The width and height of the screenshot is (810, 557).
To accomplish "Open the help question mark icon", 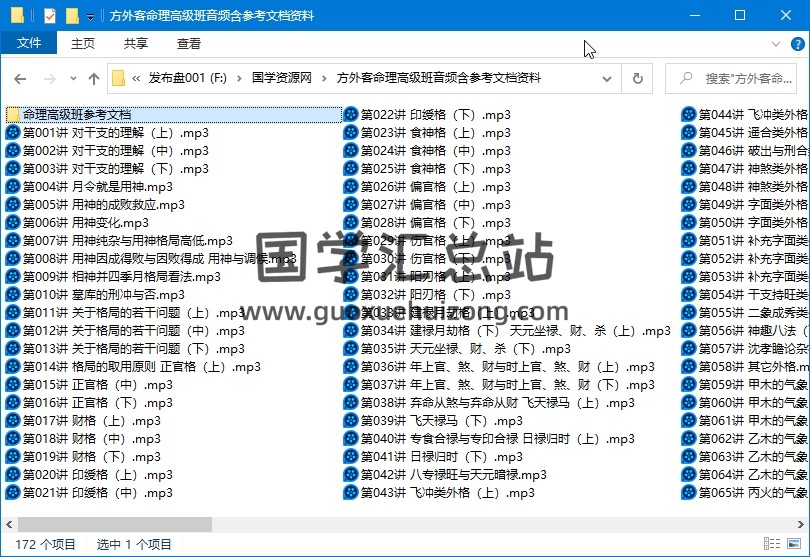I will 798,44.
